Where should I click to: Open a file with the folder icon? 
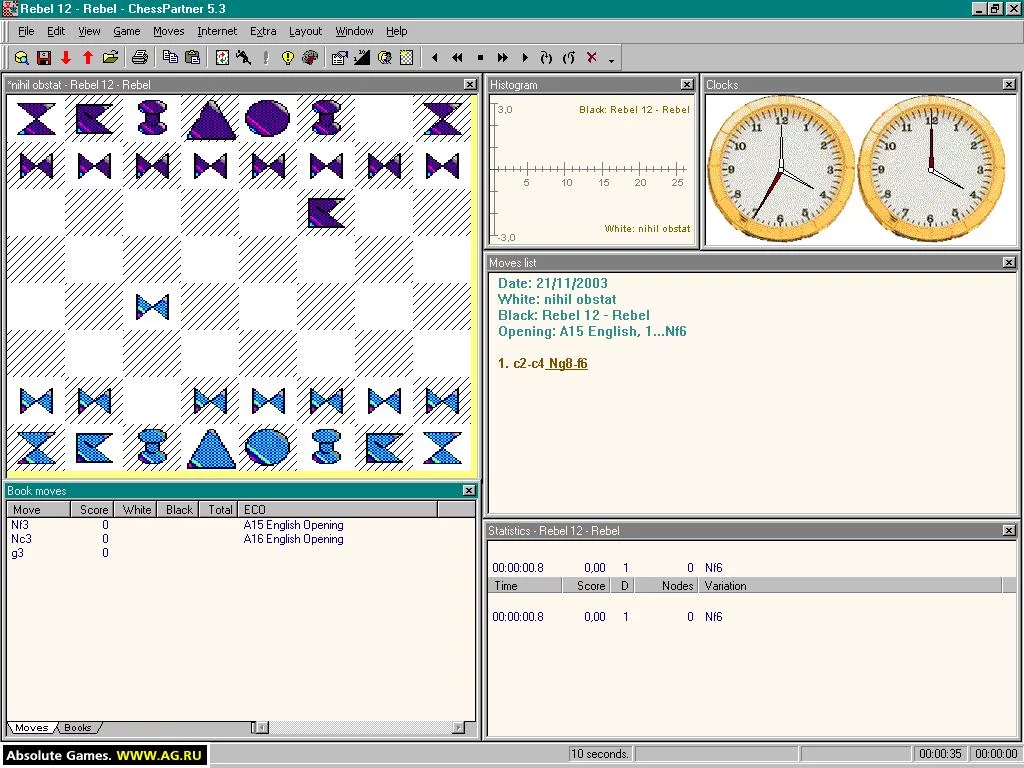110,57
